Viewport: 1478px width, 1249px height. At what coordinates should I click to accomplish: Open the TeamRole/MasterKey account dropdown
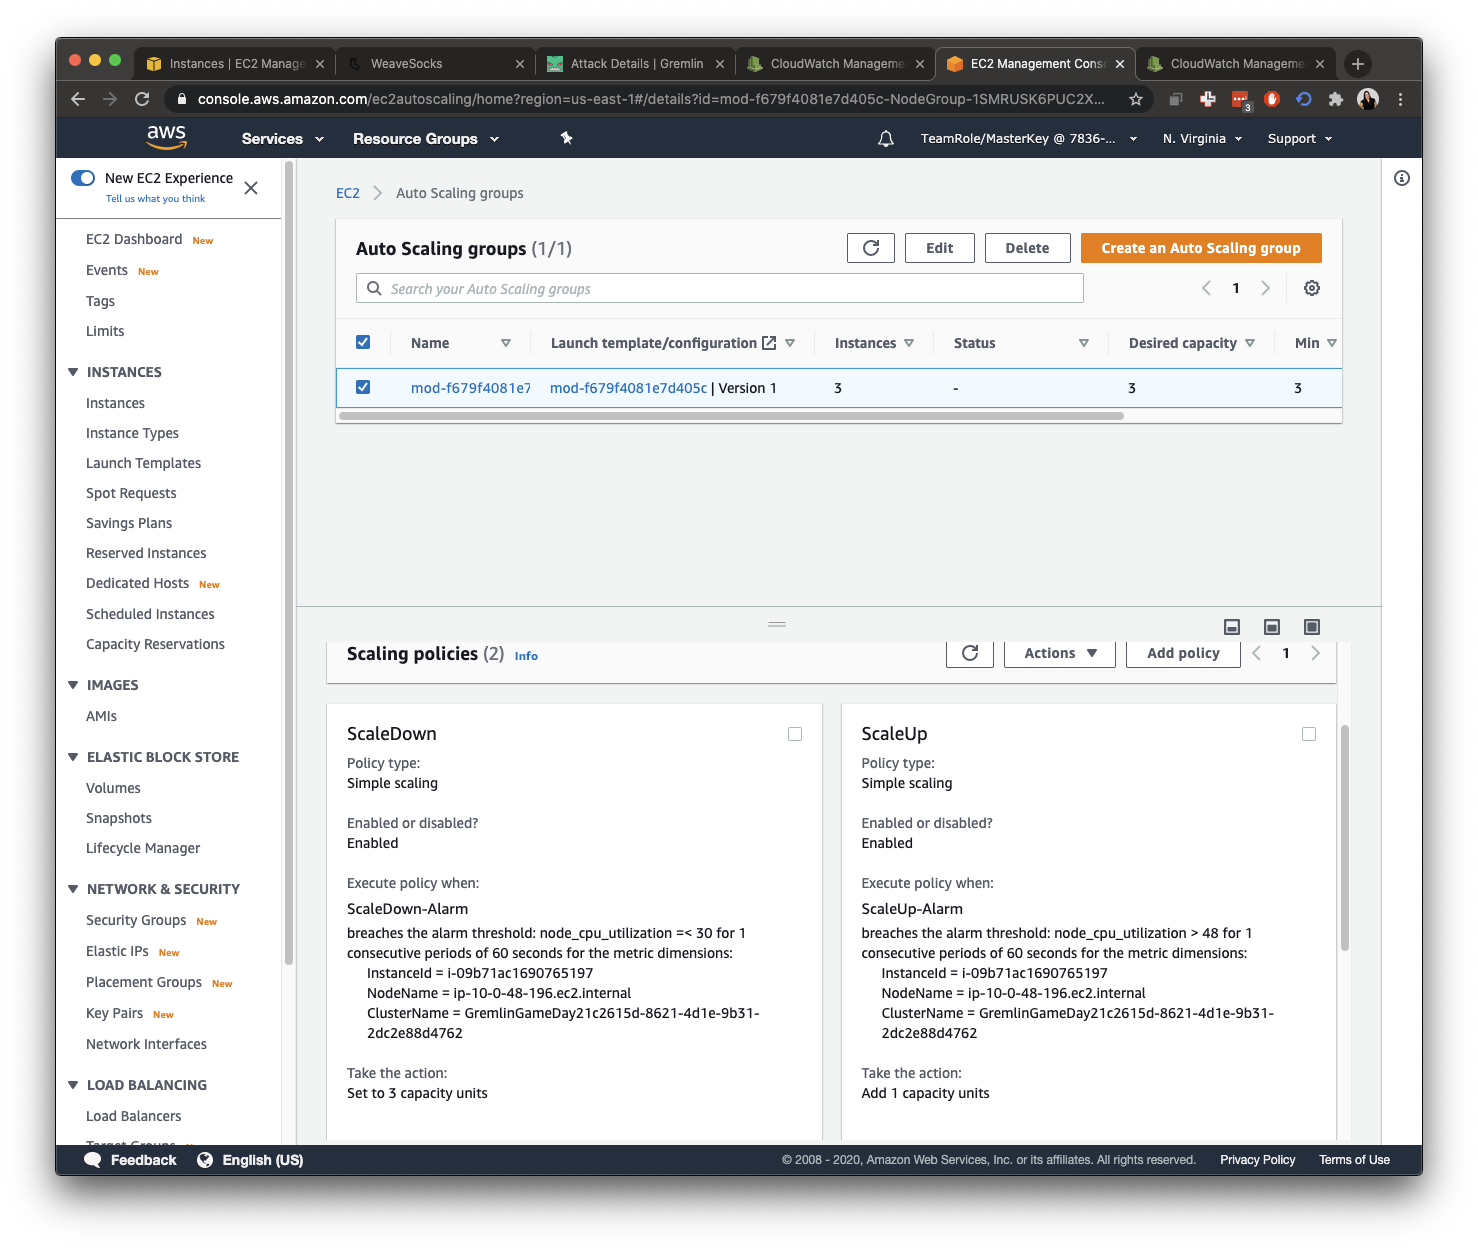click(1029, 139)
